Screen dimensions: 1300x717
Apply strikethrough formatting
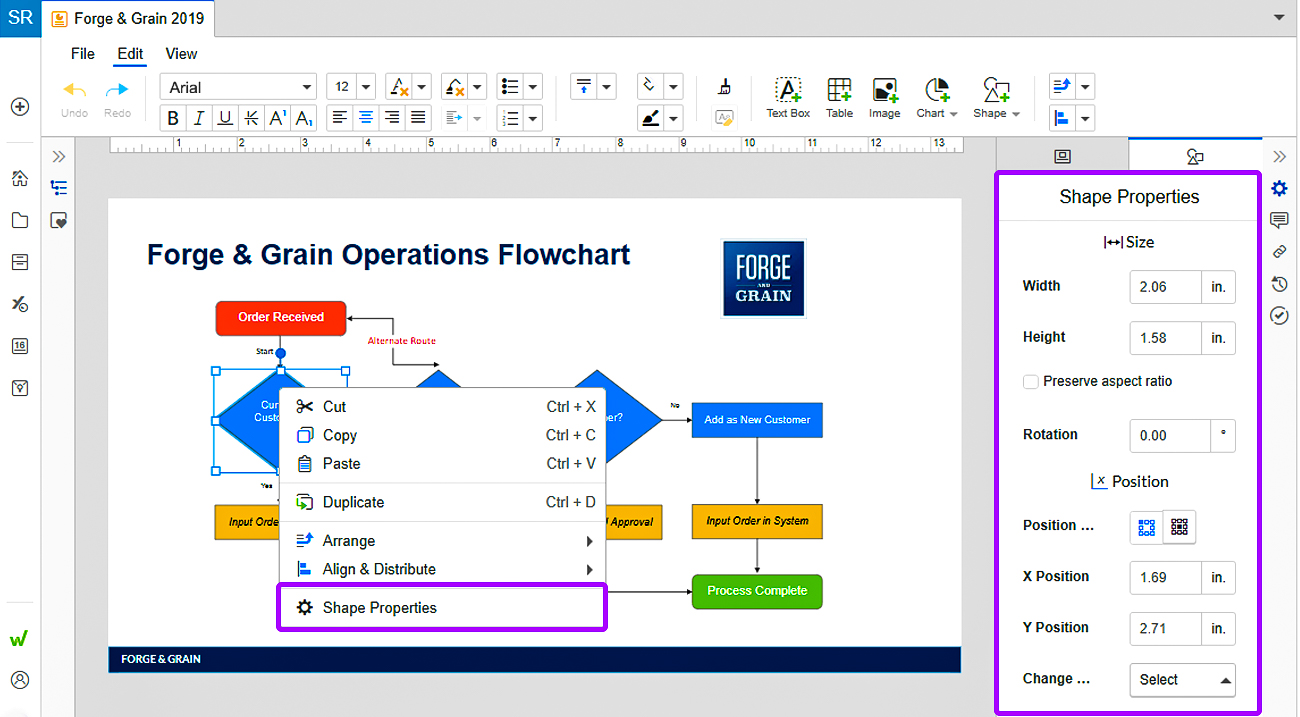coord(251,118)
